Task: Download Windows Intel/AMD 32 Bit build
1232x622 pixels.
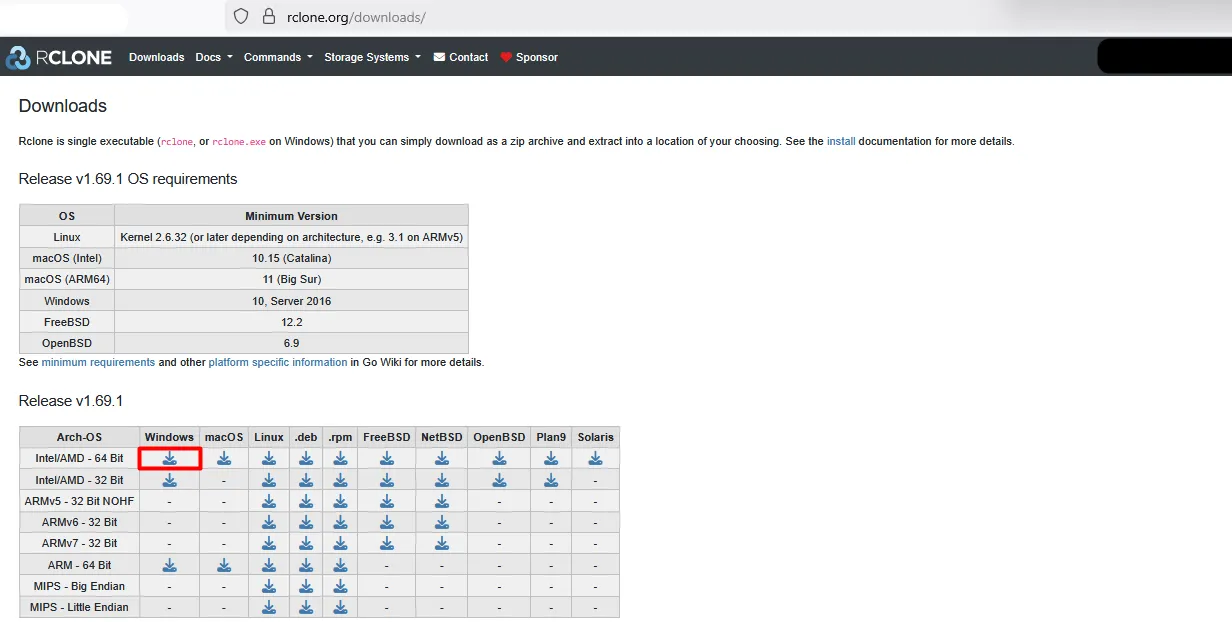Action: coord(169,480)
